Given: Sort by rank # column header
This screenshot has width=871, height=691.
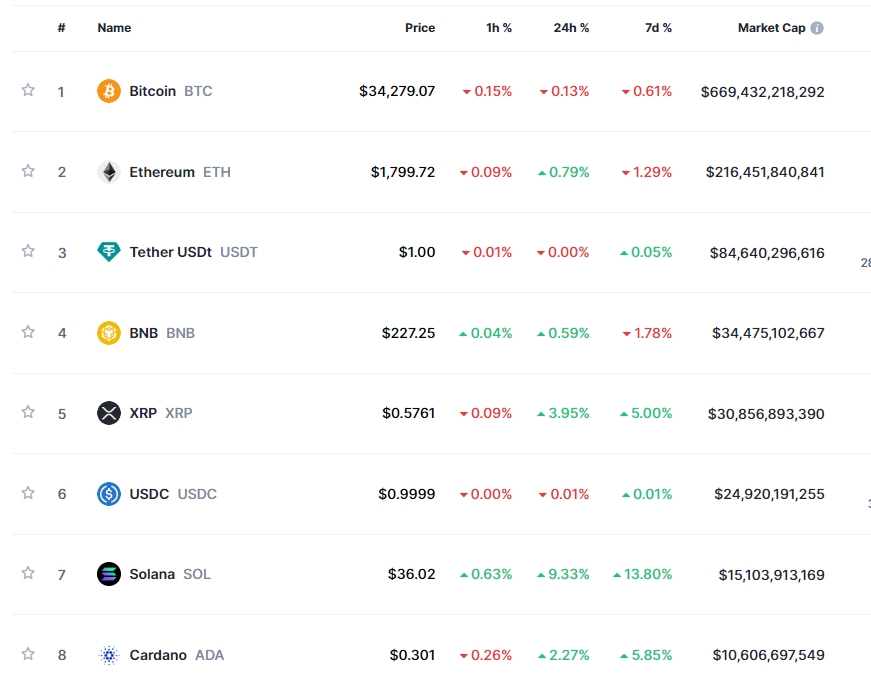Looking at the screenshot, I should pyautogui.click(x=61, y=28).
